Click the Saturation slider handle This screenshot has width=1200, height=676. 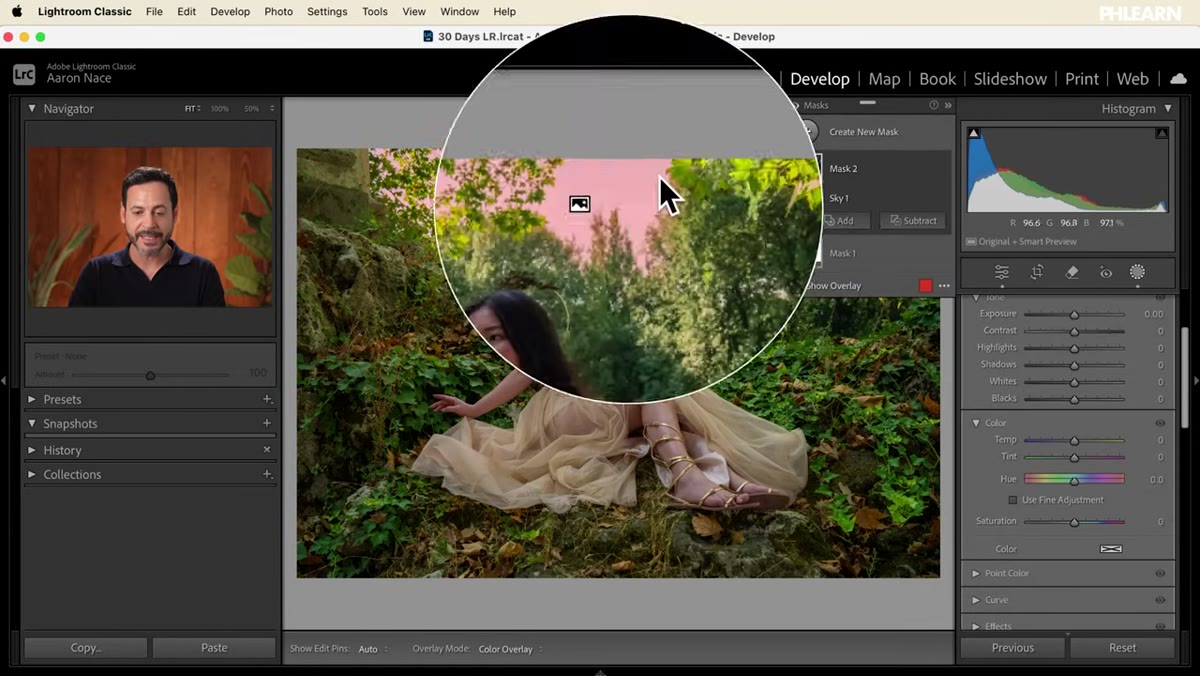1074,522
